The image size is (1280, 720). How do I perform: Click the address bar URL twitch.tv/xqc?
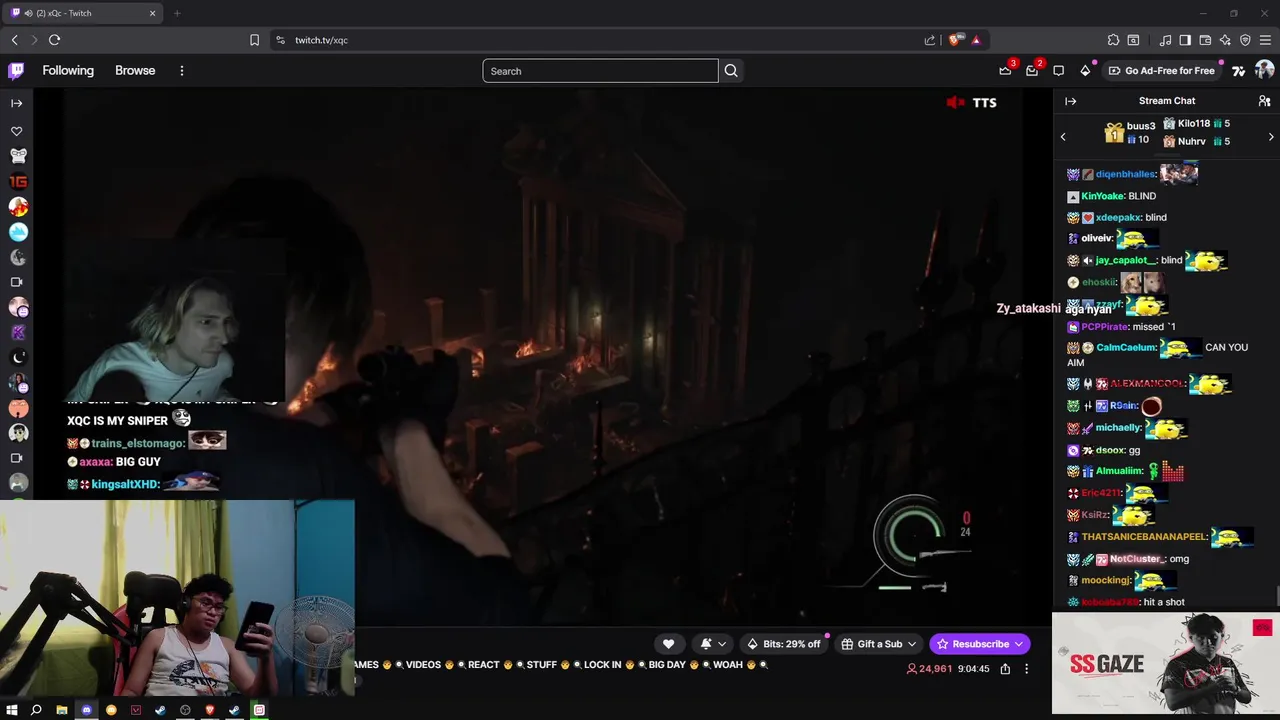coord(321,40)
